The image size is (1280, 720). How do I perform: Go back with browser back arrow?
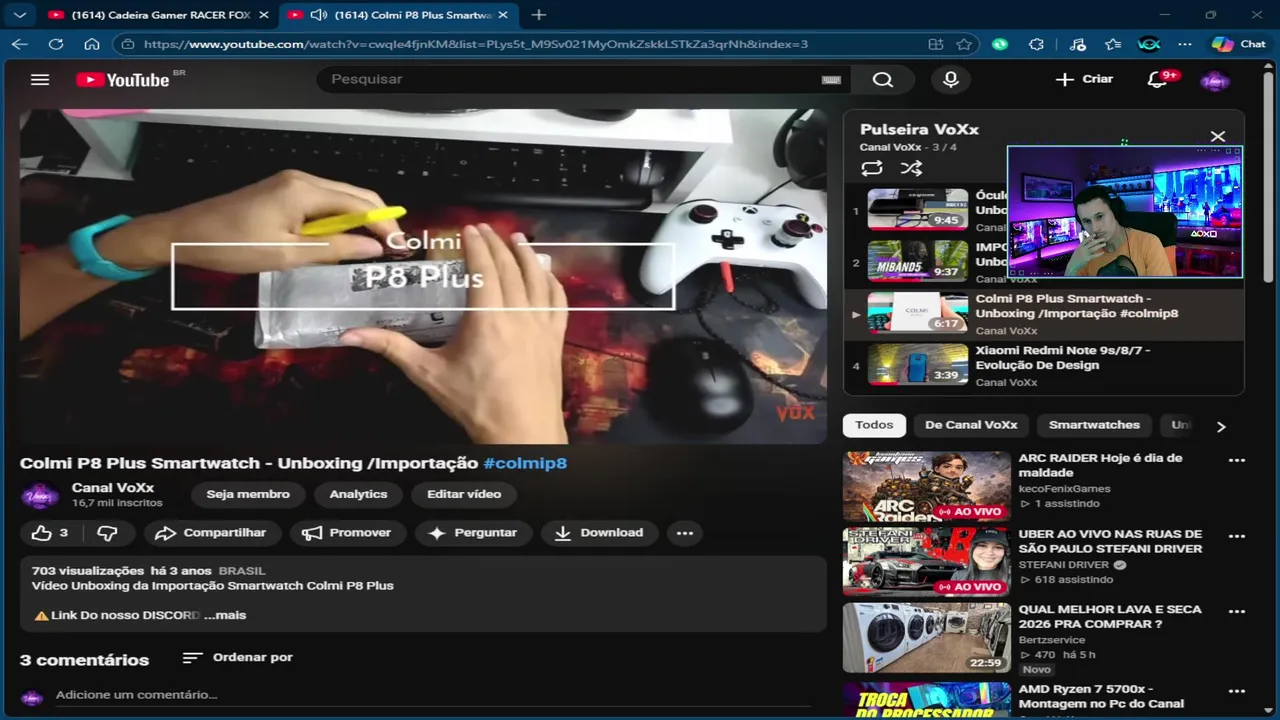(19, 44)
